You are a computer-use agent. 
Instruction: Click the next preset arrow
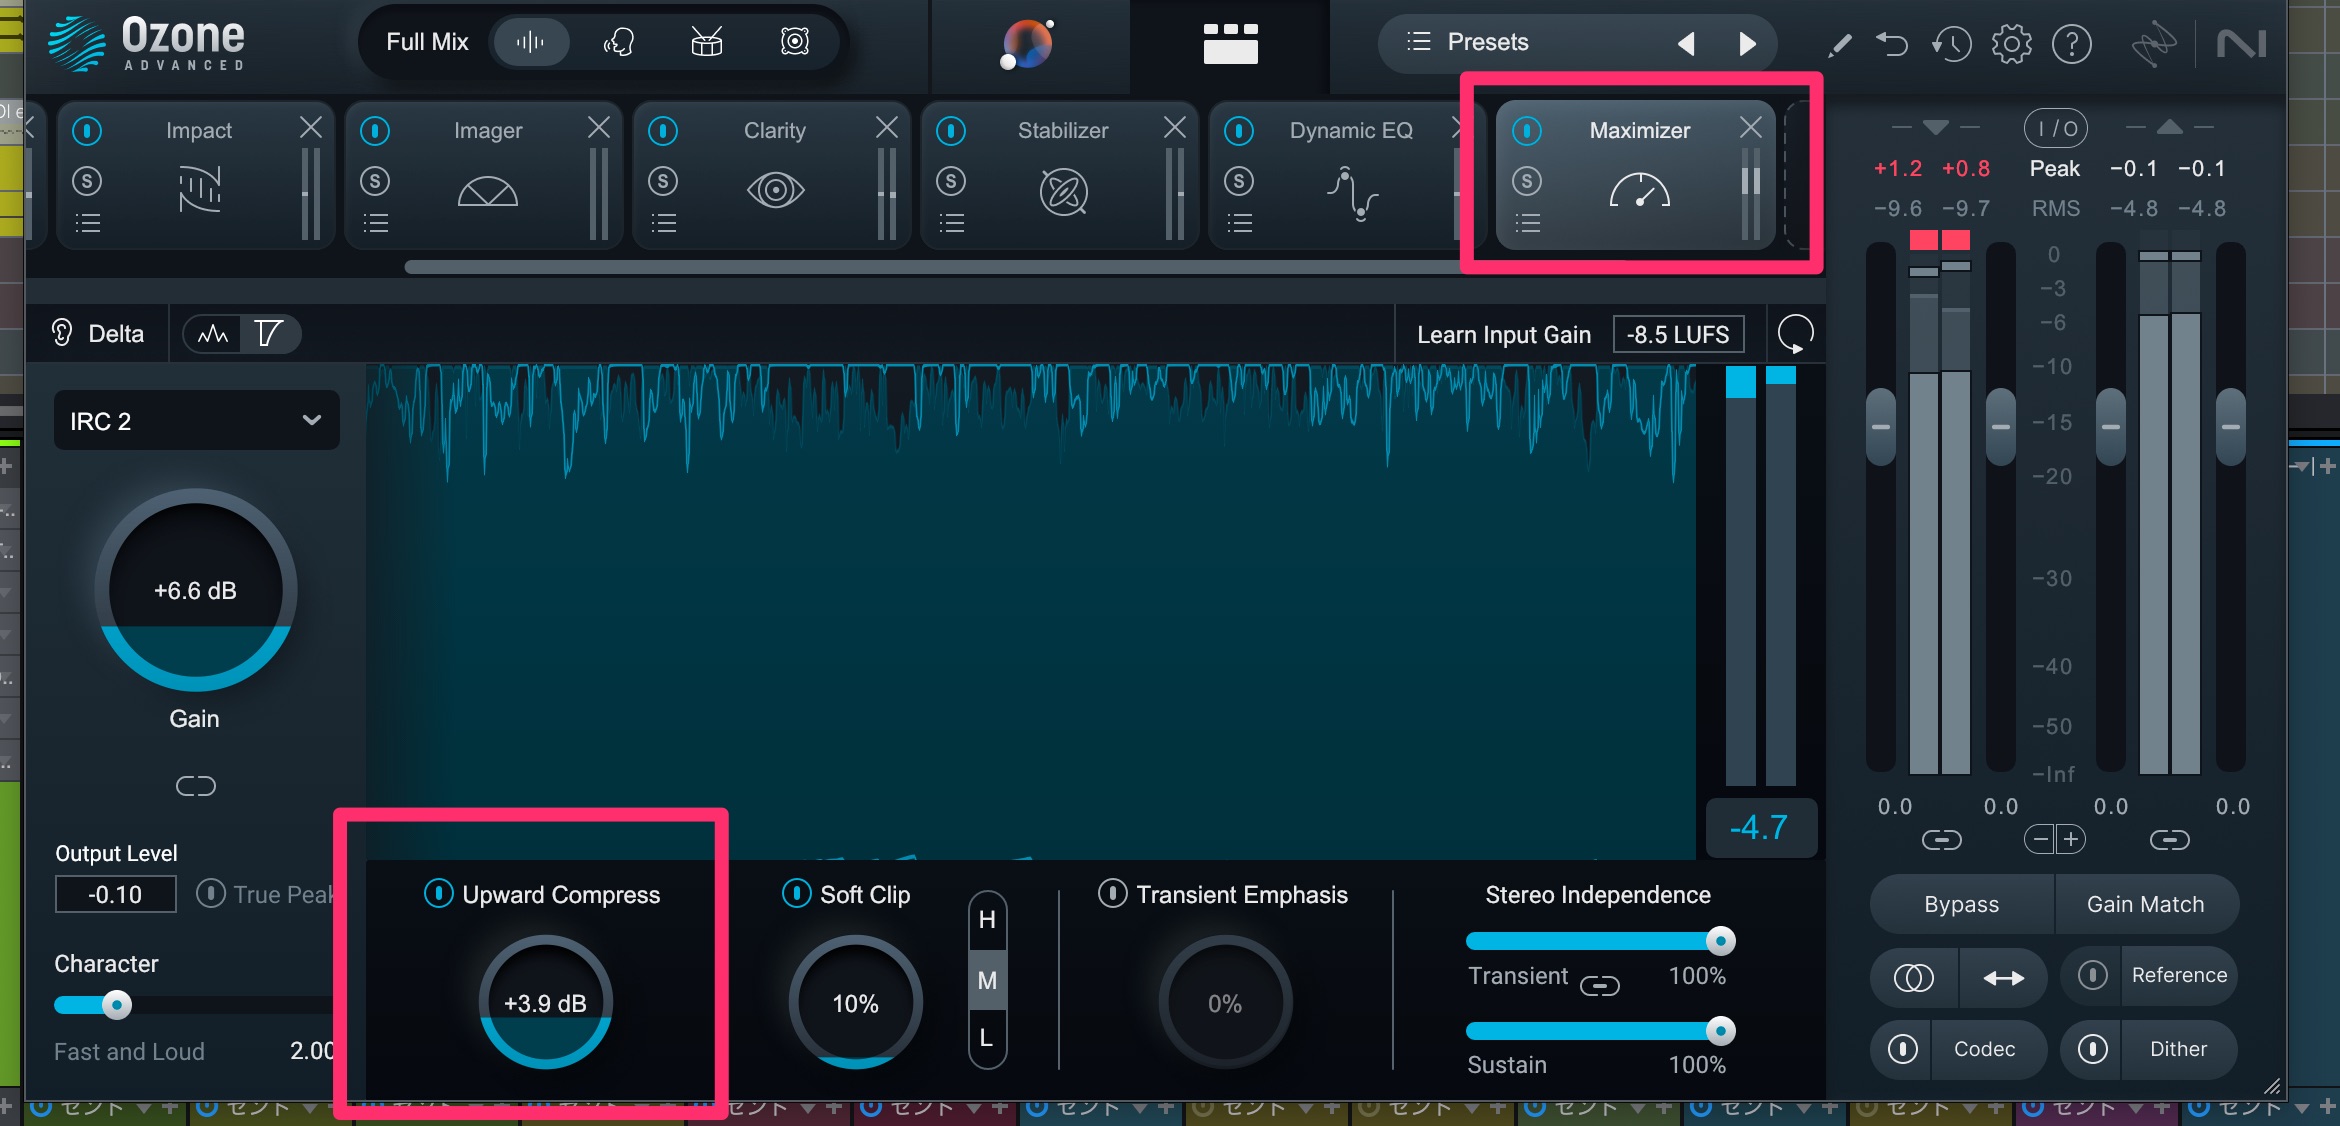point(1747,43)
